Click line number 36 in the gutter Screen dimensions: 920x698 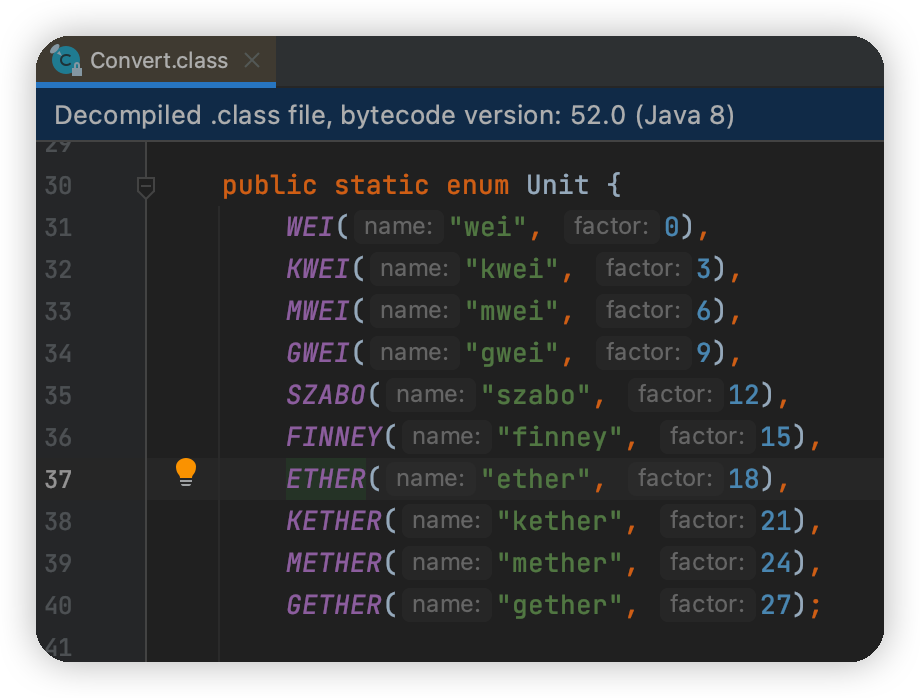[x=58, y=438]
